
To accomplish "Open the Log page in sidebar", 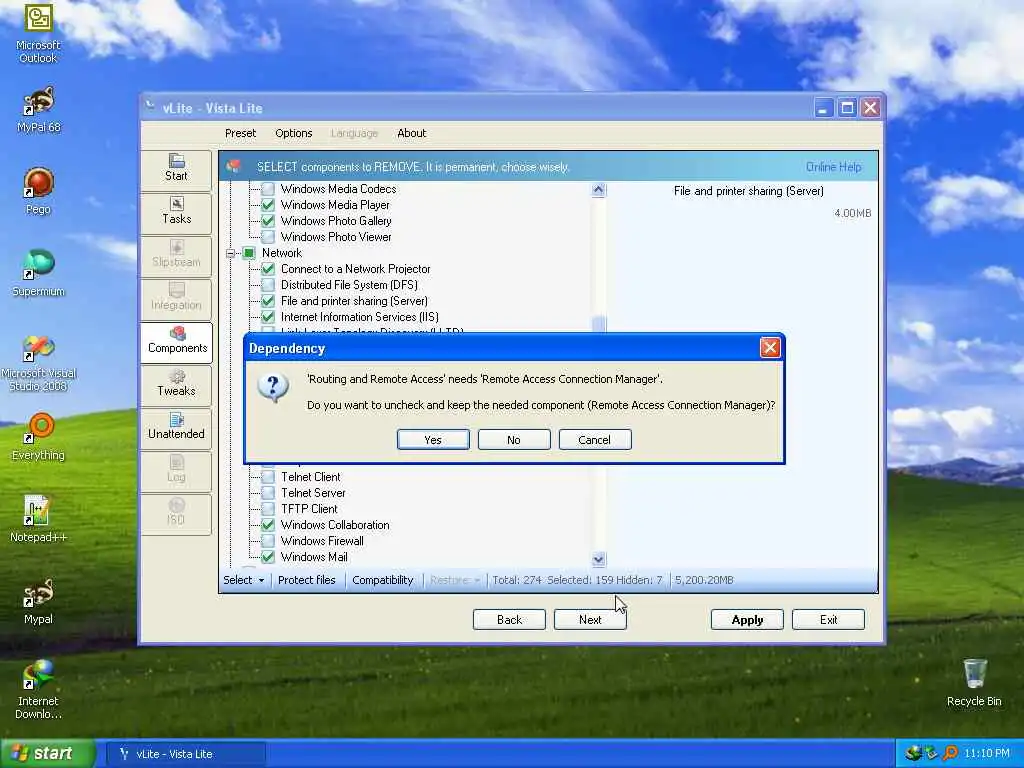I will pyautogui.click(x=176, y=471).
